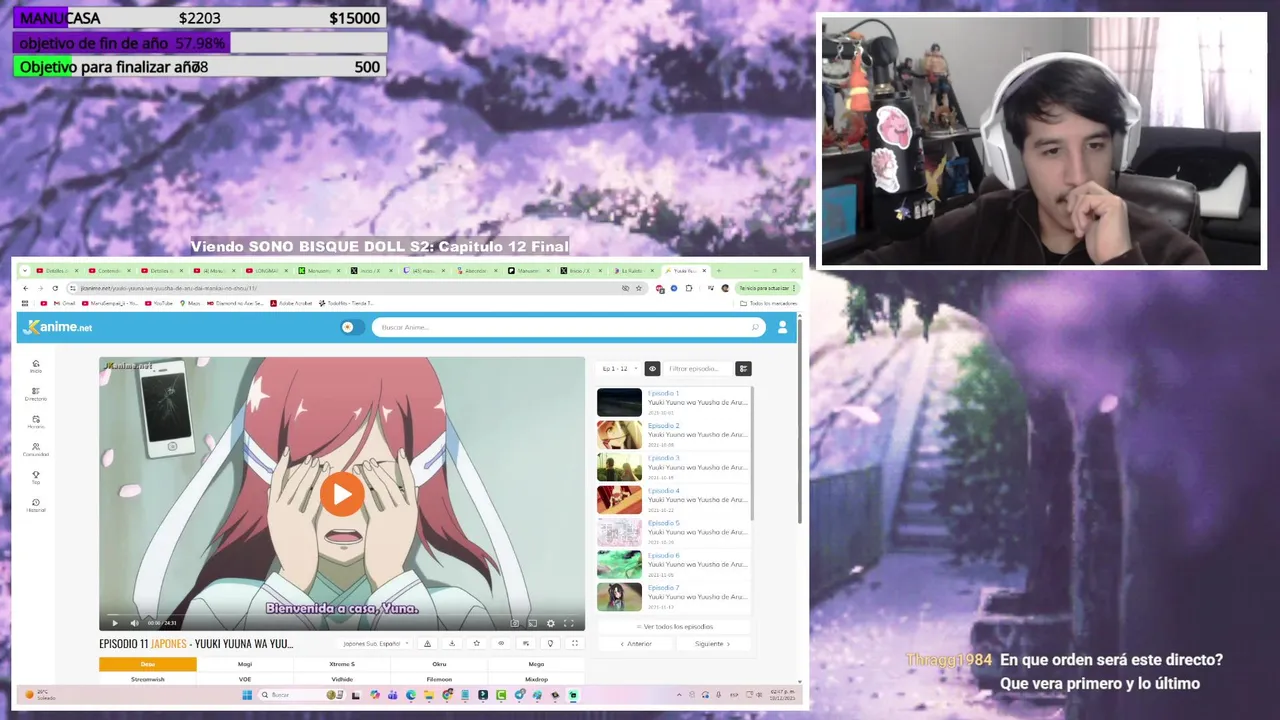1280x720 pixels.
Task: Open Horario in the left sidebar
Action: [36, 422]
